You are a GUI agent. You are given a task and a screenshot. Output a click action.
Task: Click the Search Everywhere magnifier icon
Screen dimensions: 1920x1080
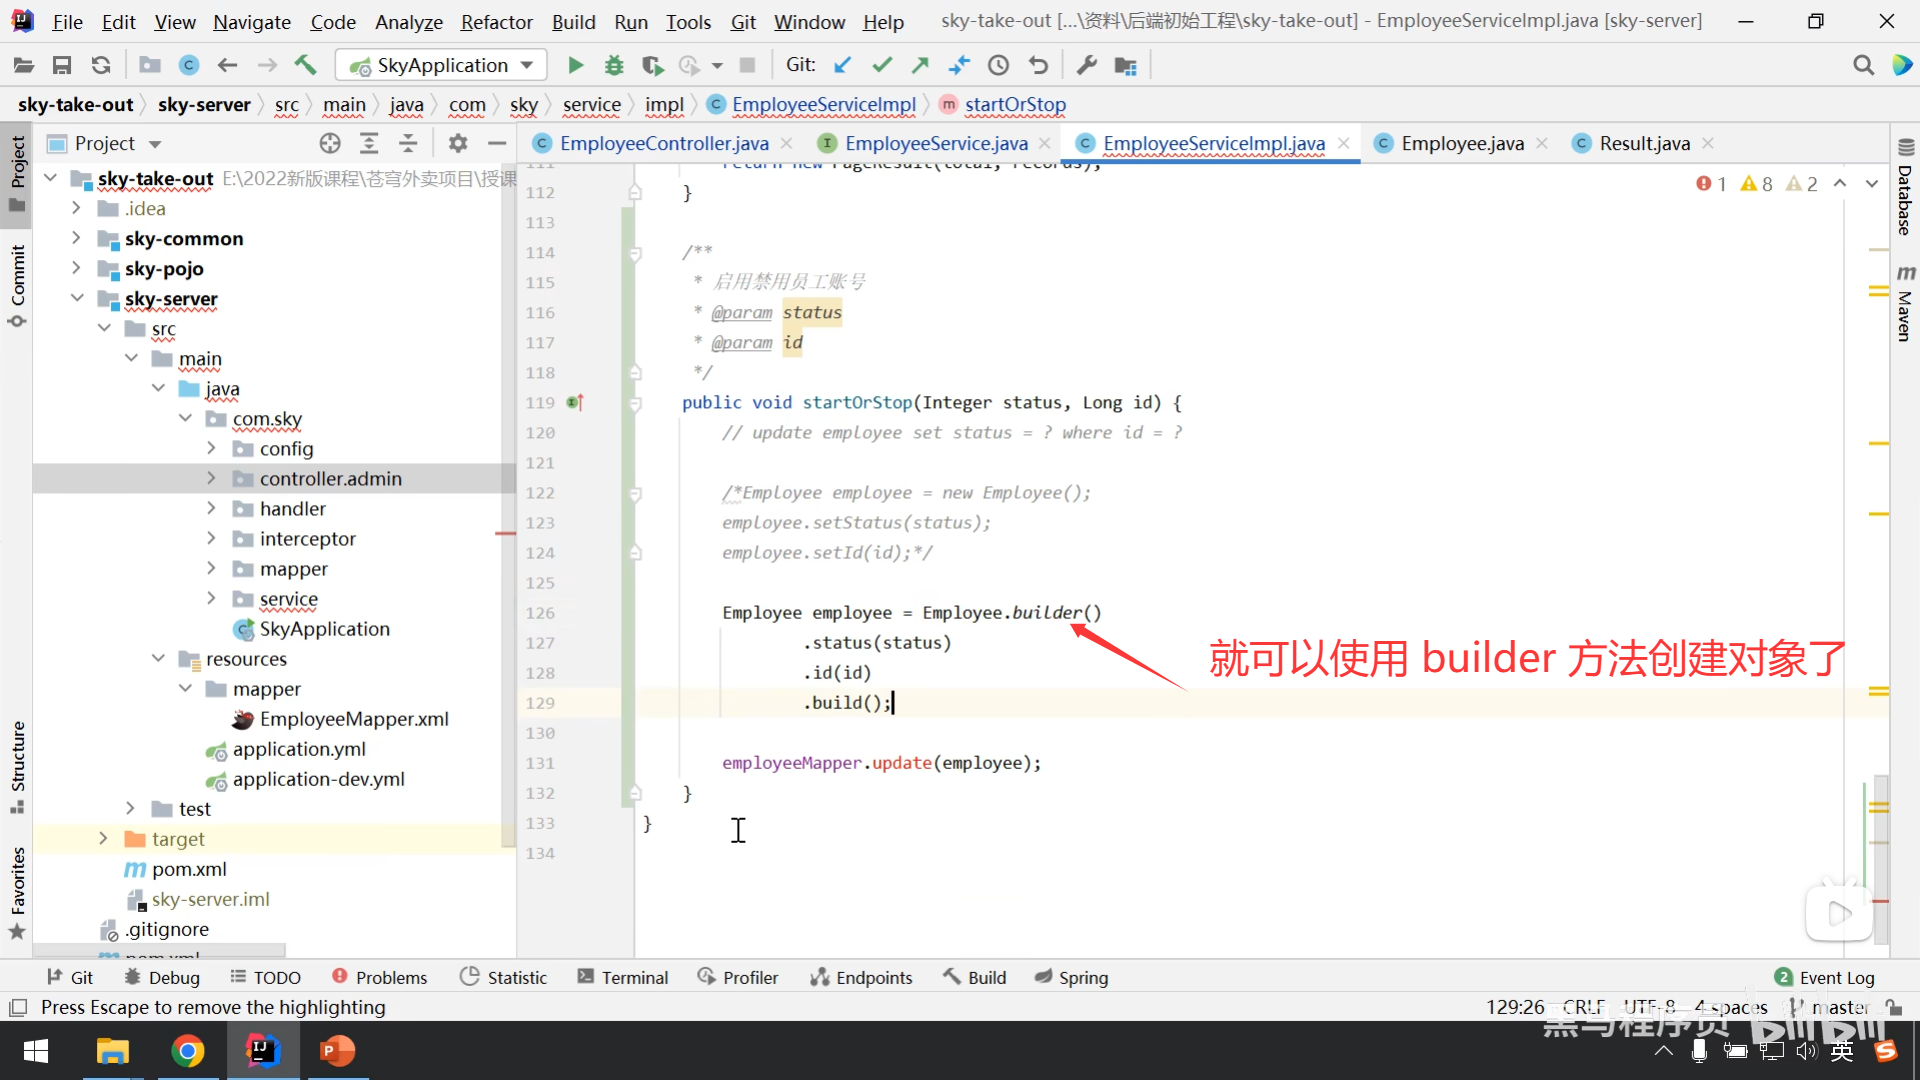point(1863,65)
